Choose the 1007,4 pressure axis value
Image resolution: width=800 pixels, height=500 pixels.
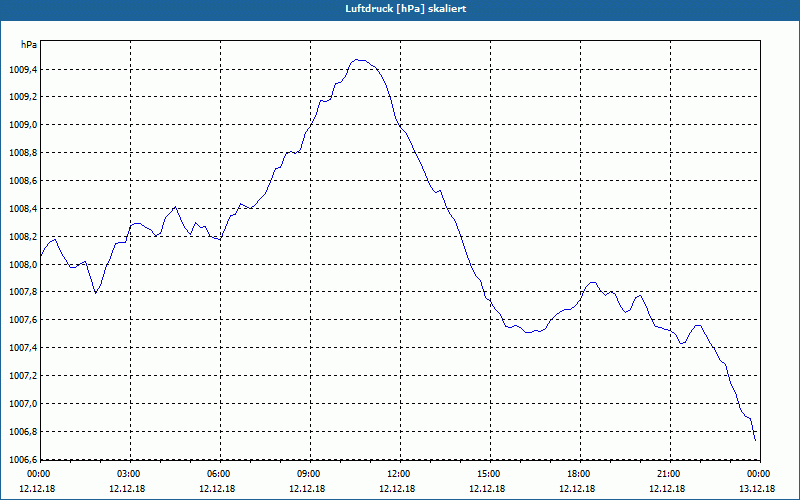tap(23, 348)
